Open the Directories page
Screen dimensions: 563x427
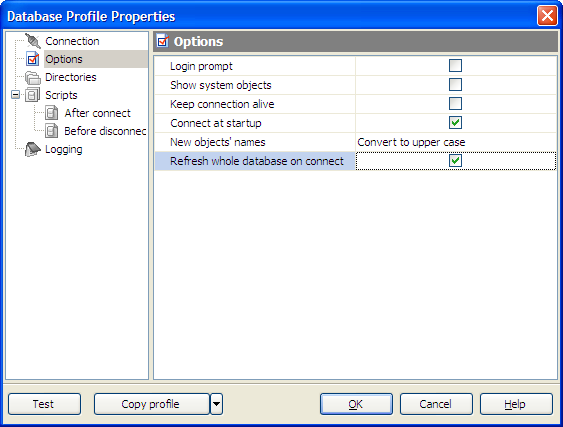coord(71,77)
